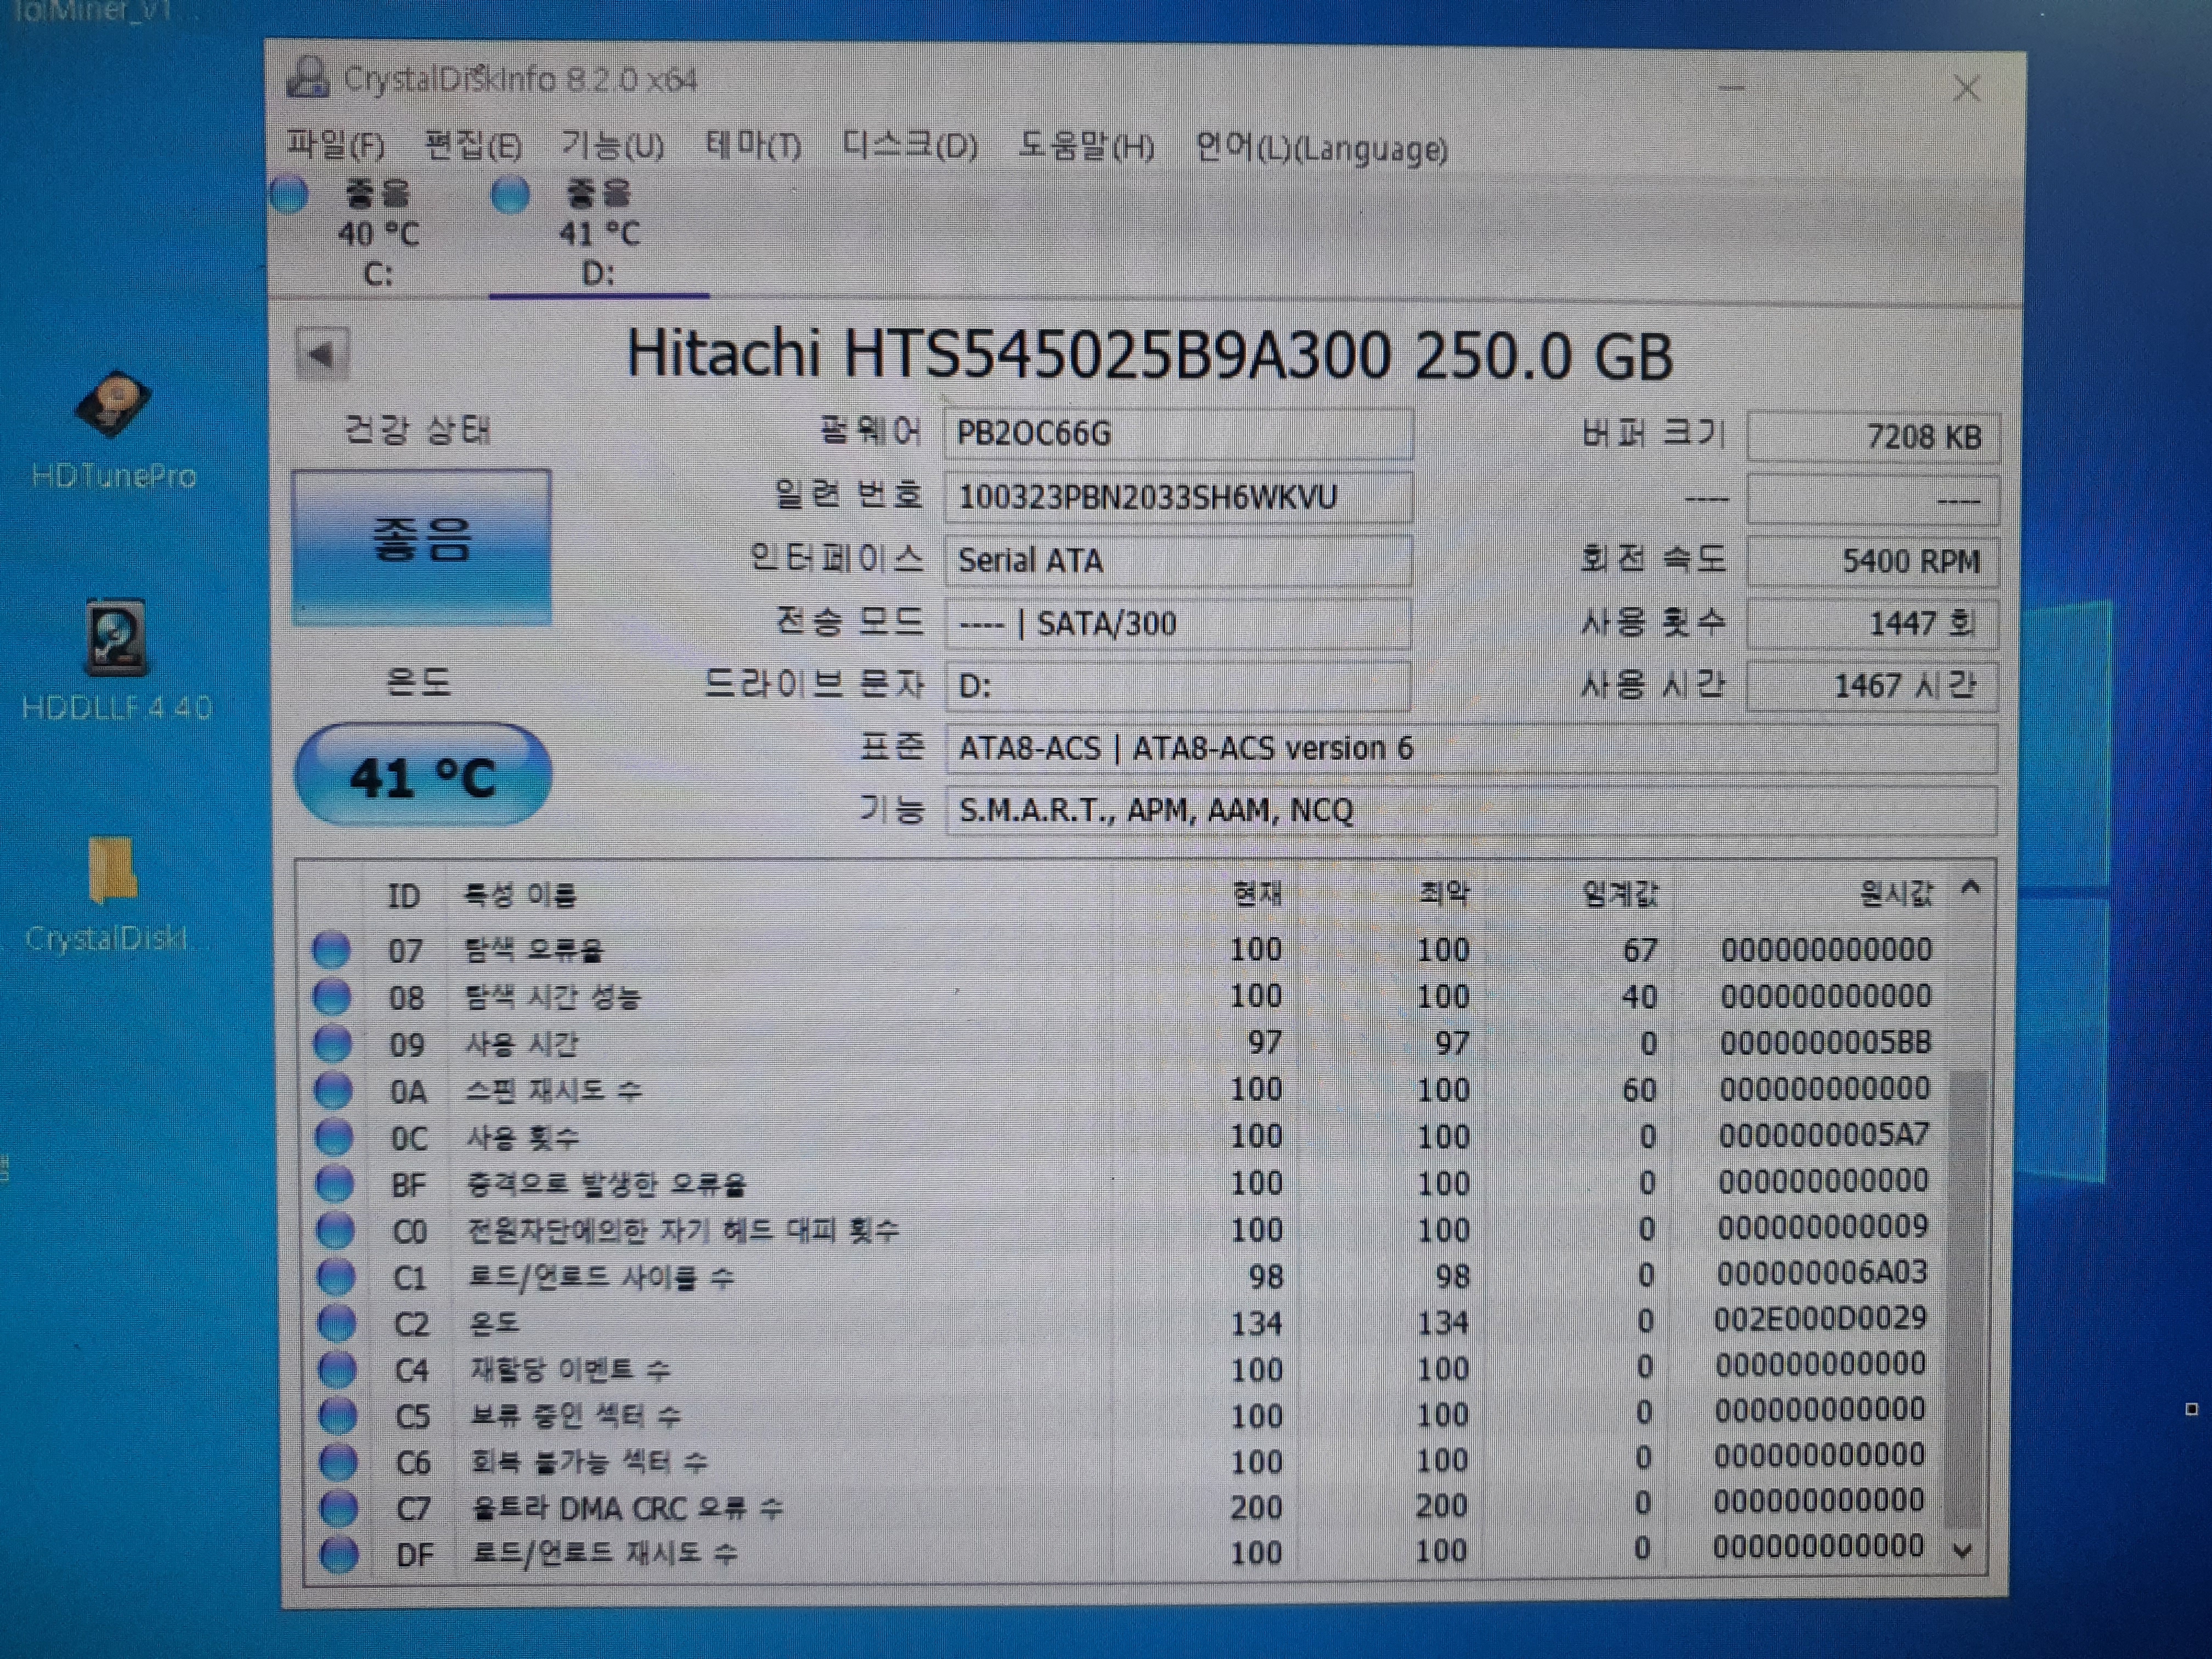Viewport: 2212px width, 1659px height.
Task: Click the 원시값 column header
Action: pyautogui.click(x=1896, y=893)
